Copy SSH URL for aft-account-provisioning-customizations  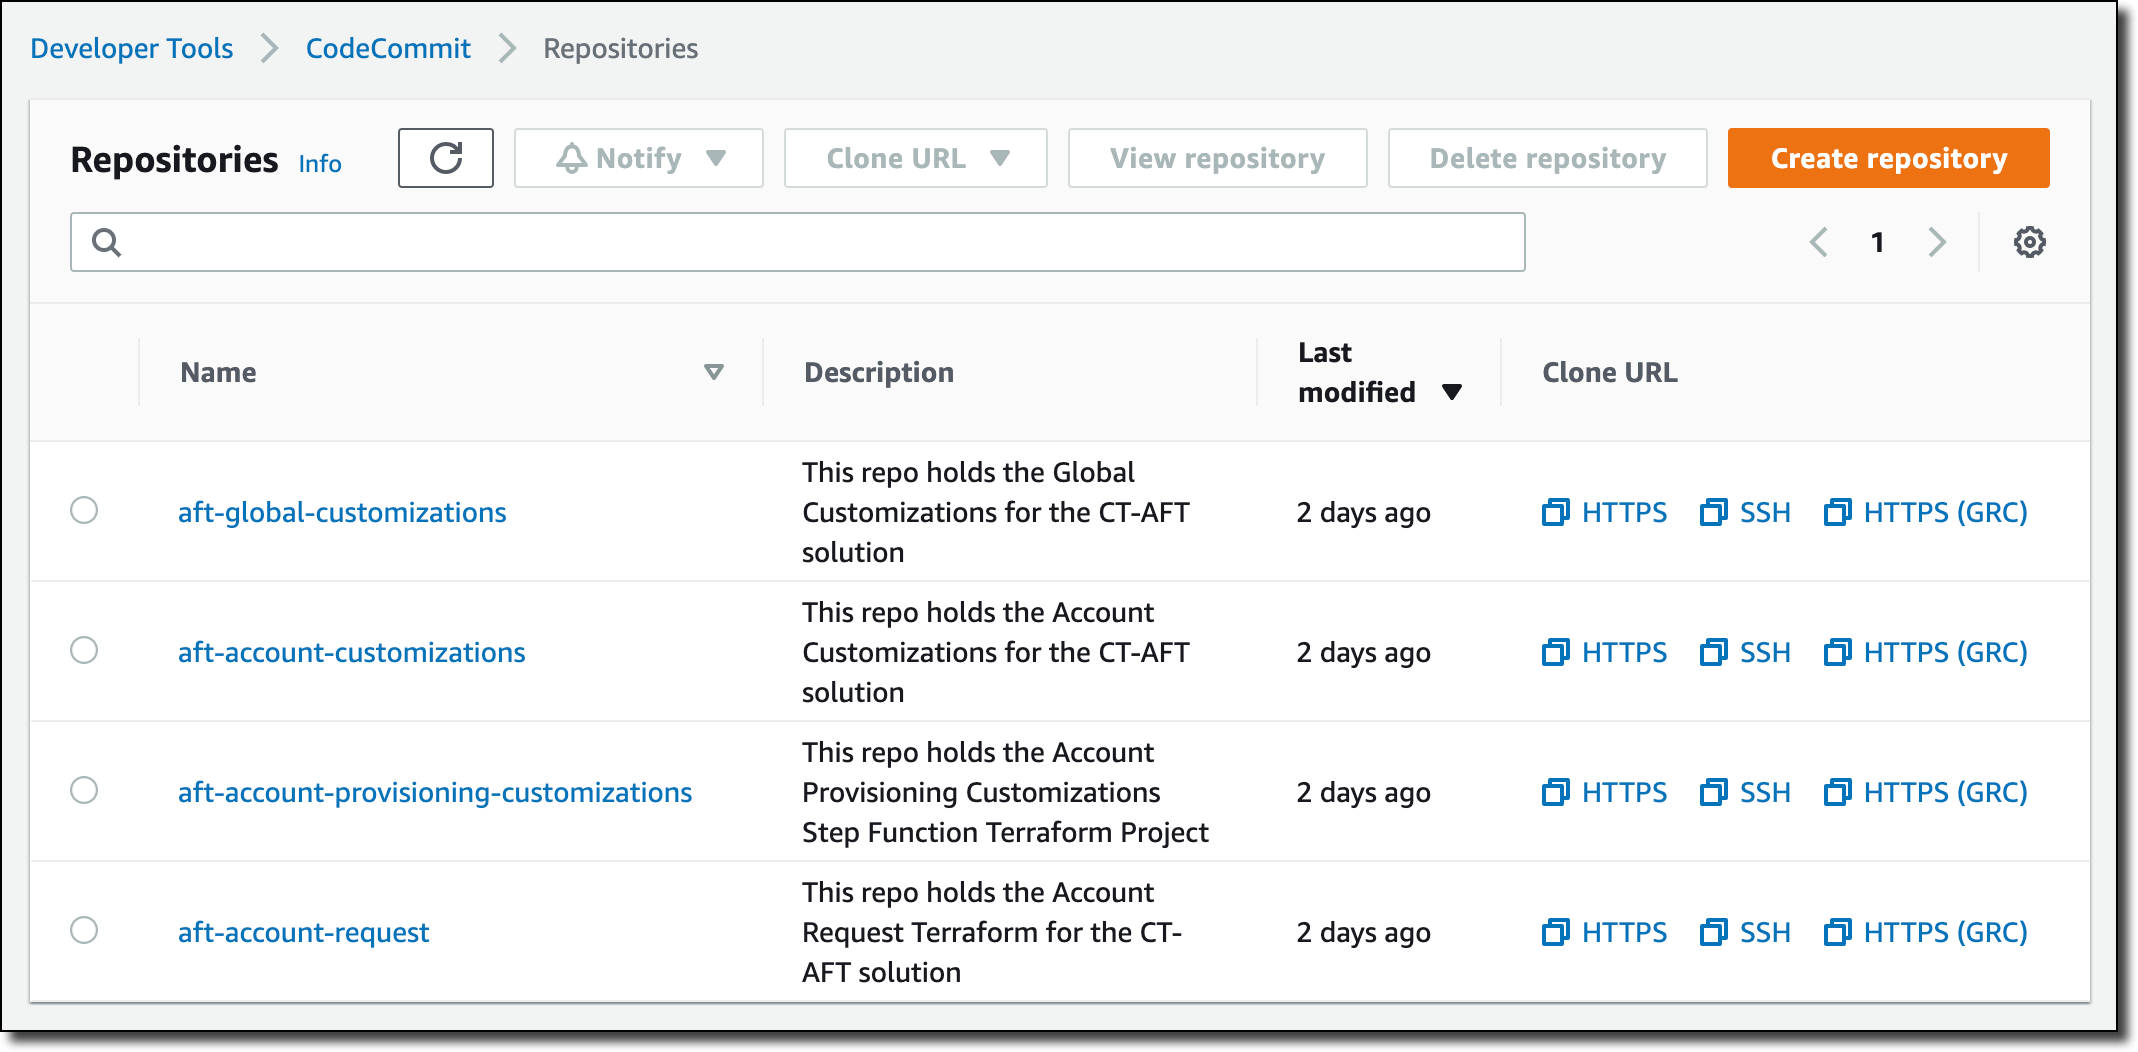point(1745,792)
